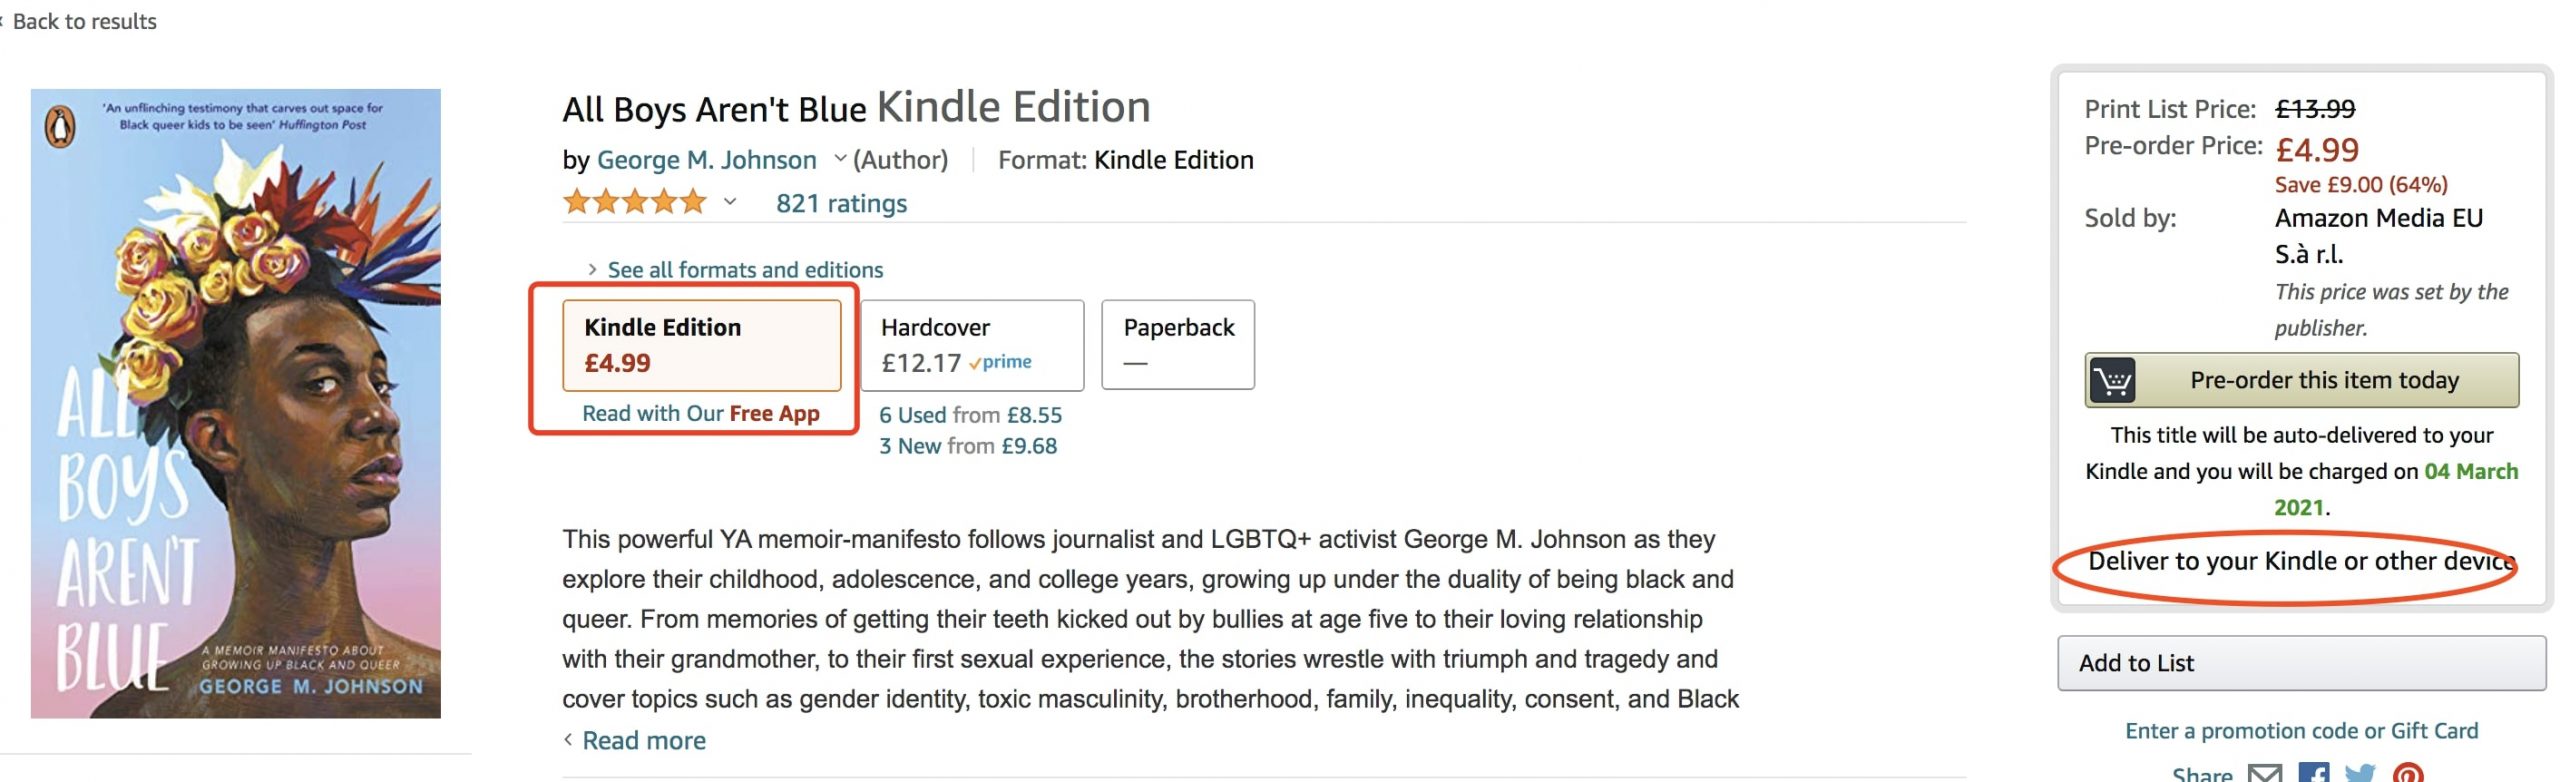The height and width of the screenshot is (782, 2560).
Task: Switch to the Hardcover format option
Action: tap(971, 345)
